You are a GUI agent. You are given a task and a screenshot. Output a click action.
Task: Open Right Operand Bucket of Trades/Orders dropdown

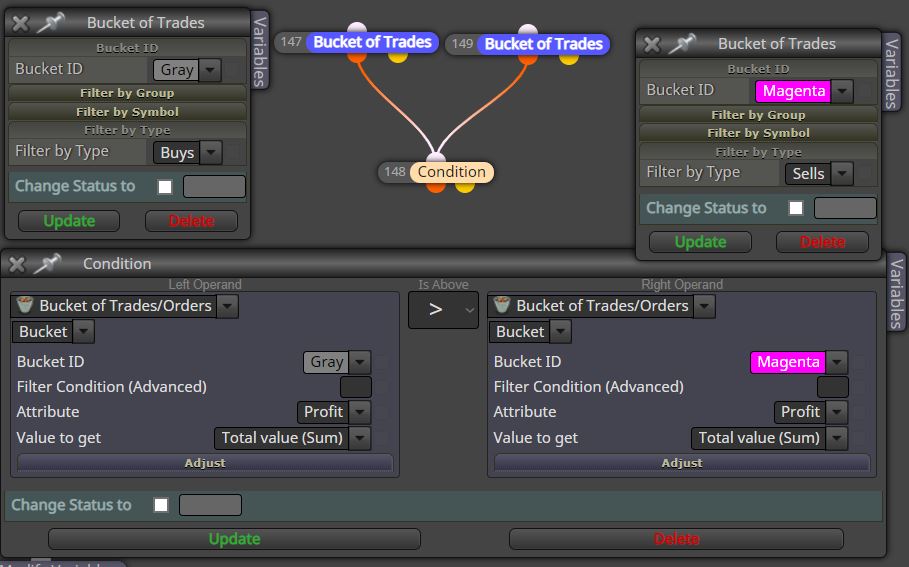[705, 306]
